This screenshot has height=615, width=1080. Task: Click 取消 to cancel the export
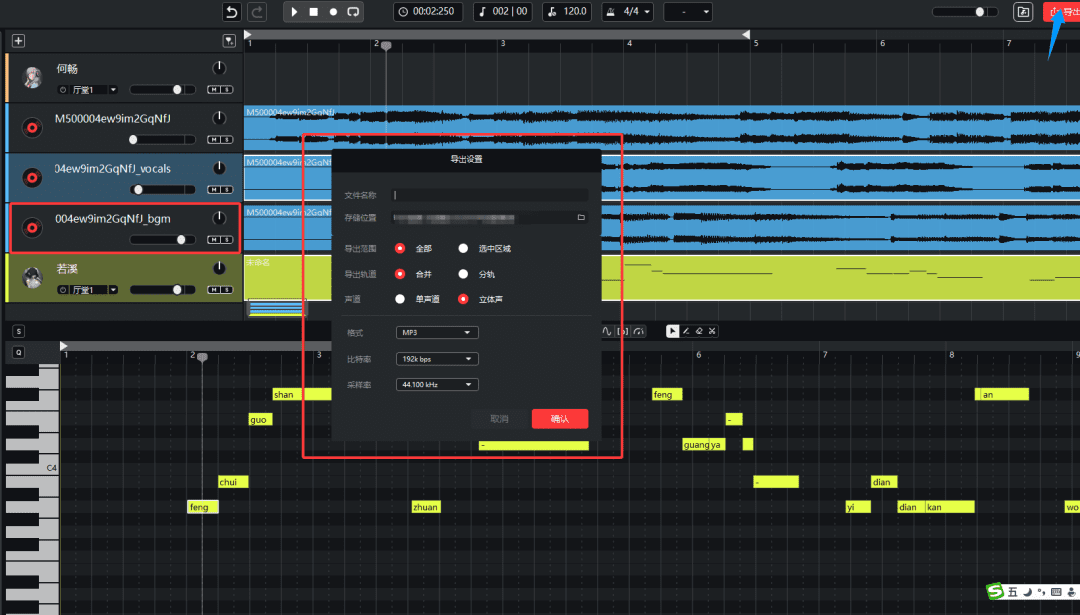point(499,419)
